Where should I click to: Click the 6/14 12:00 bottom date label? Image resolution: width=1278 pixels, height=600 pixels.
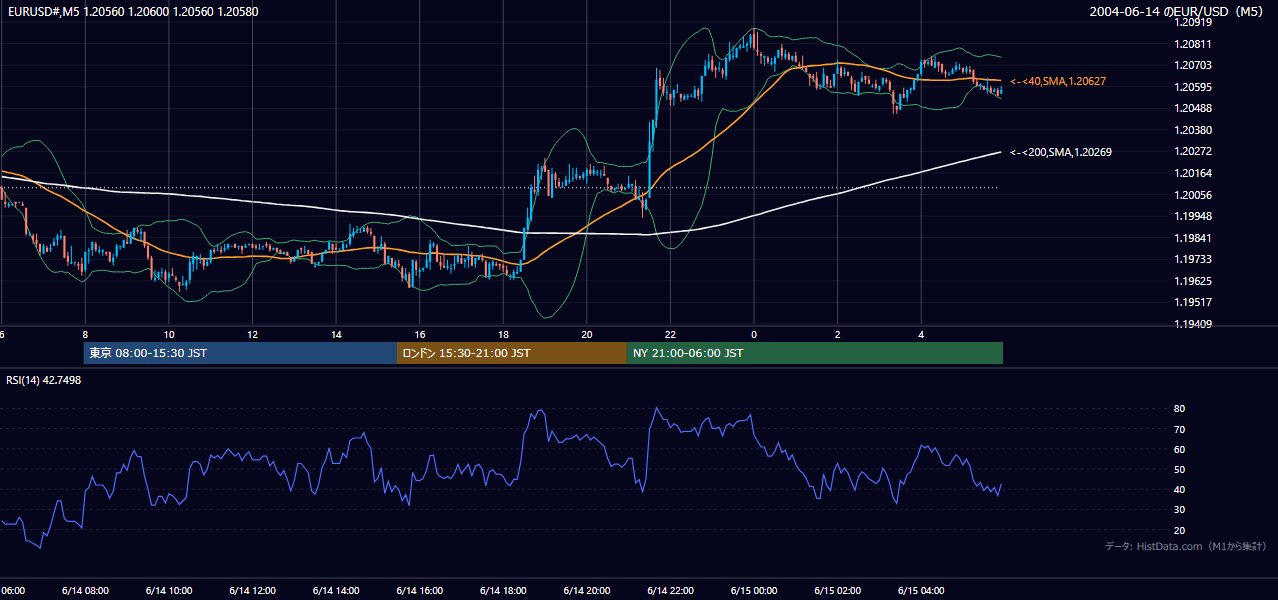(x=253, y=590)
